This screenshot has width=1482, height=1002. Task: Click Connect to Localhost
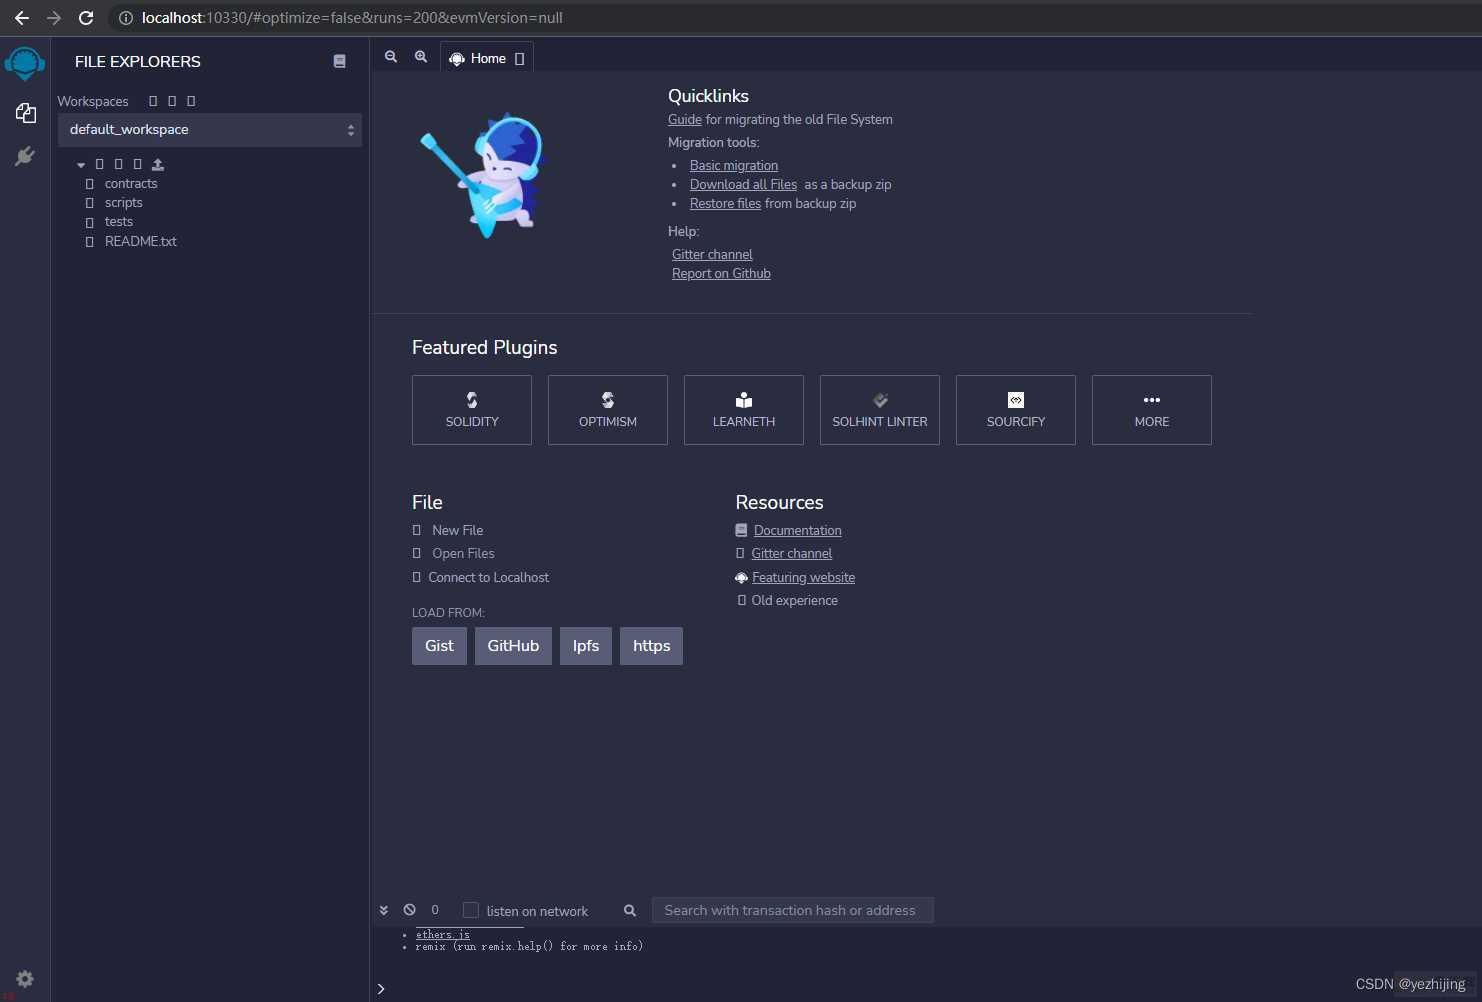point(488,577)
